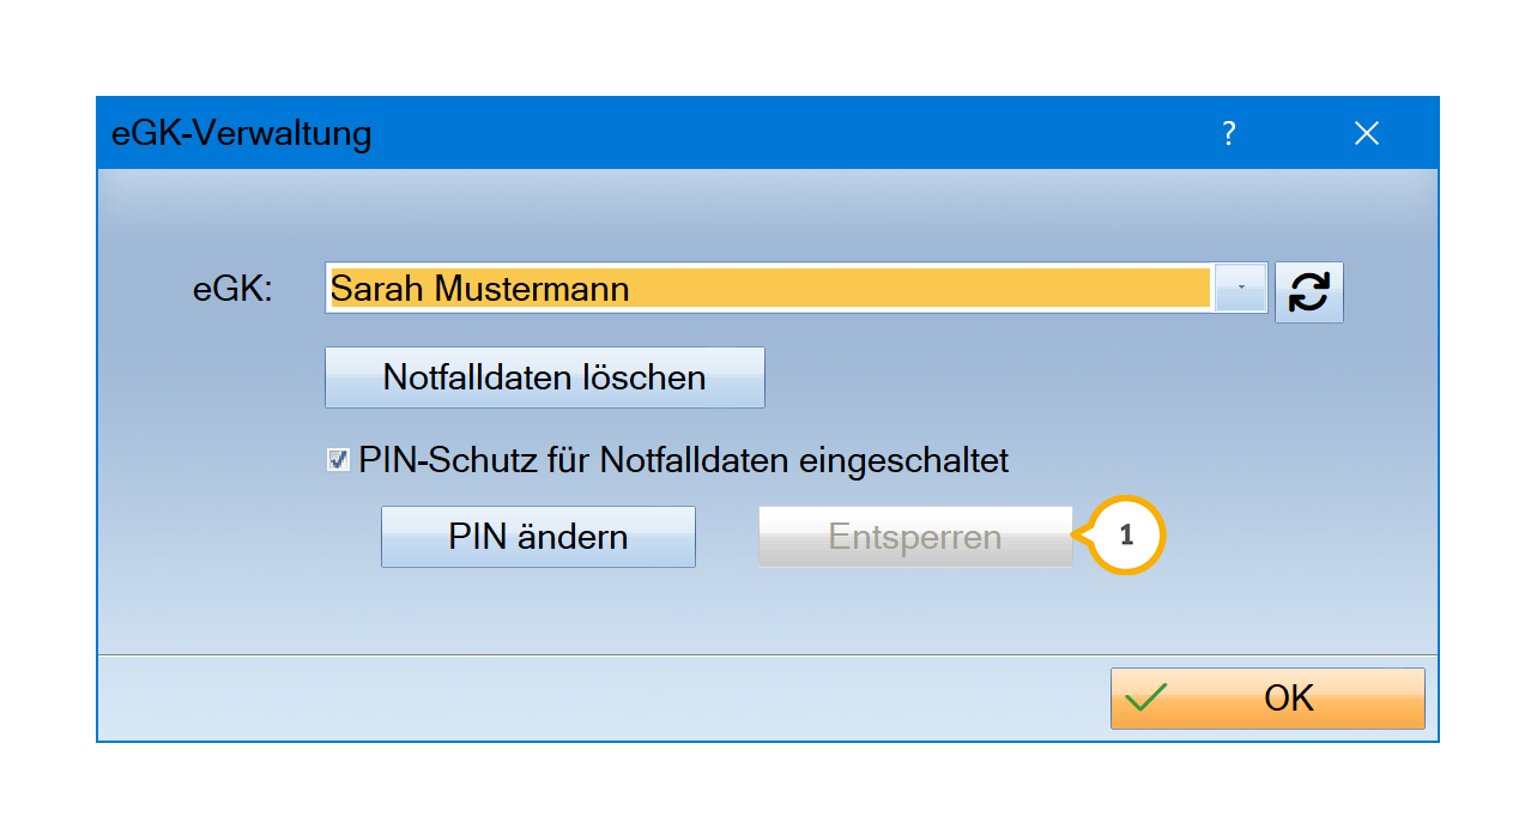The image size is (1537, 840).
Task: Click the eGK-Verwaltung title bar text
Action: (x=241, y=133)
